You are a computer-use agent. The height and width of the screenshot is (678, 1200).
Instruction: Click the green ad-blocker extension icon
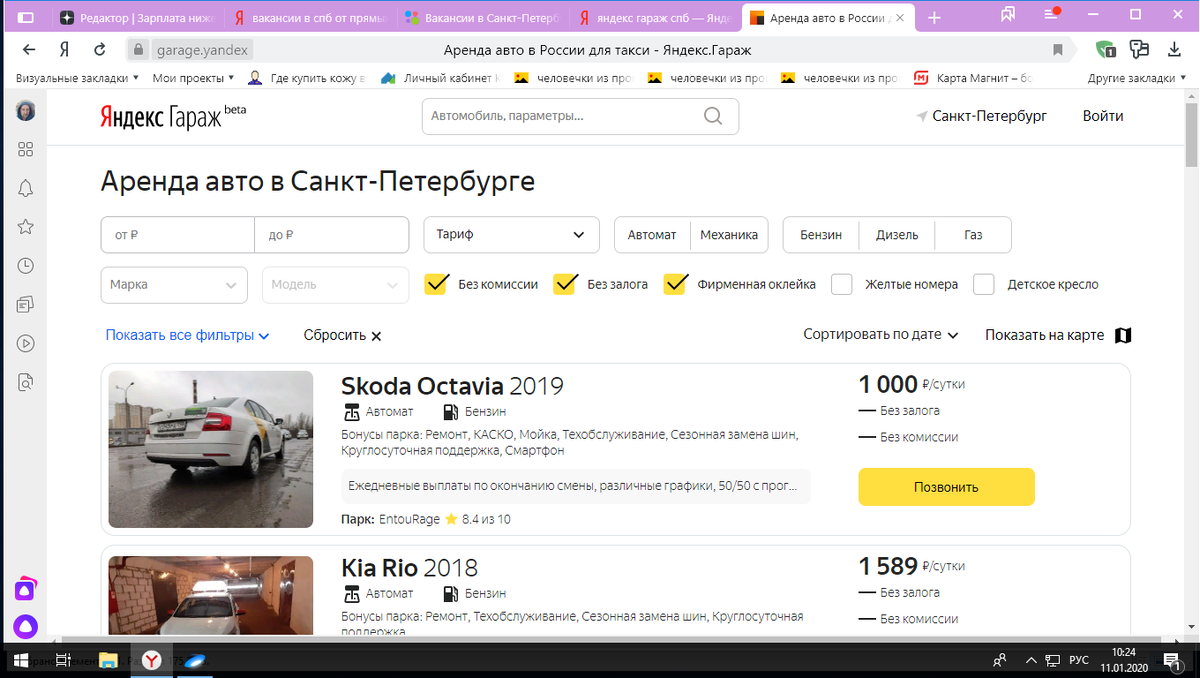pos(1106,46)
